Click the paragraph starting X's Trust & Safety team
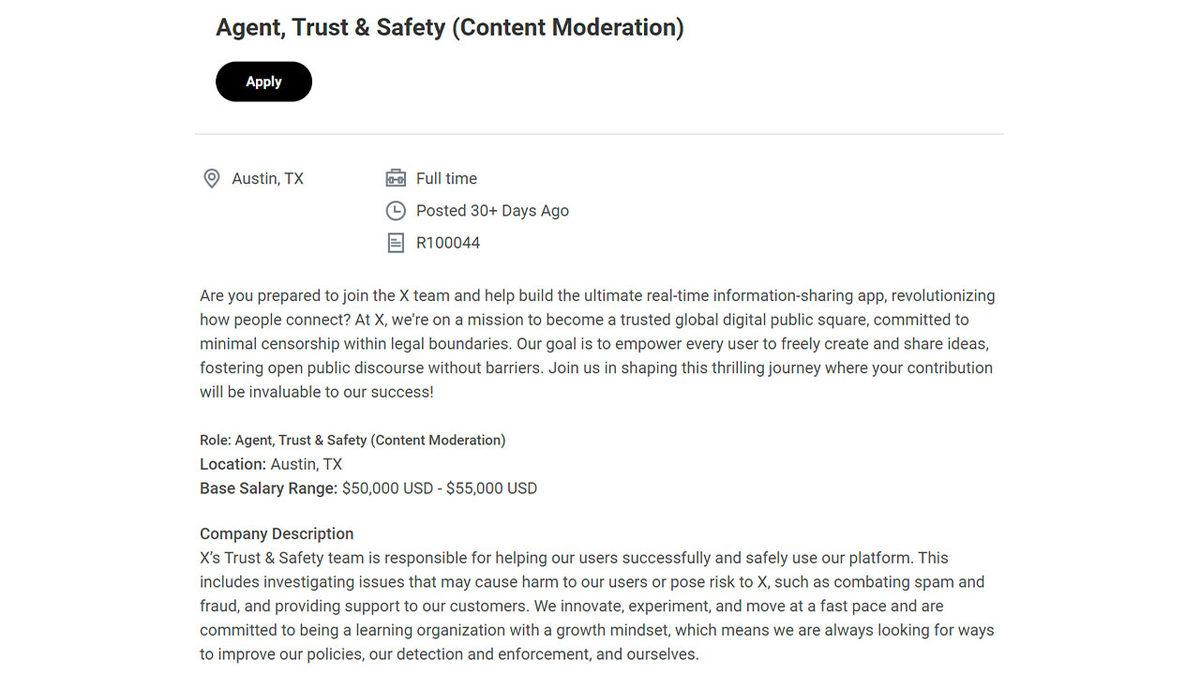The image size is (1200, 675). click(597, 606)
